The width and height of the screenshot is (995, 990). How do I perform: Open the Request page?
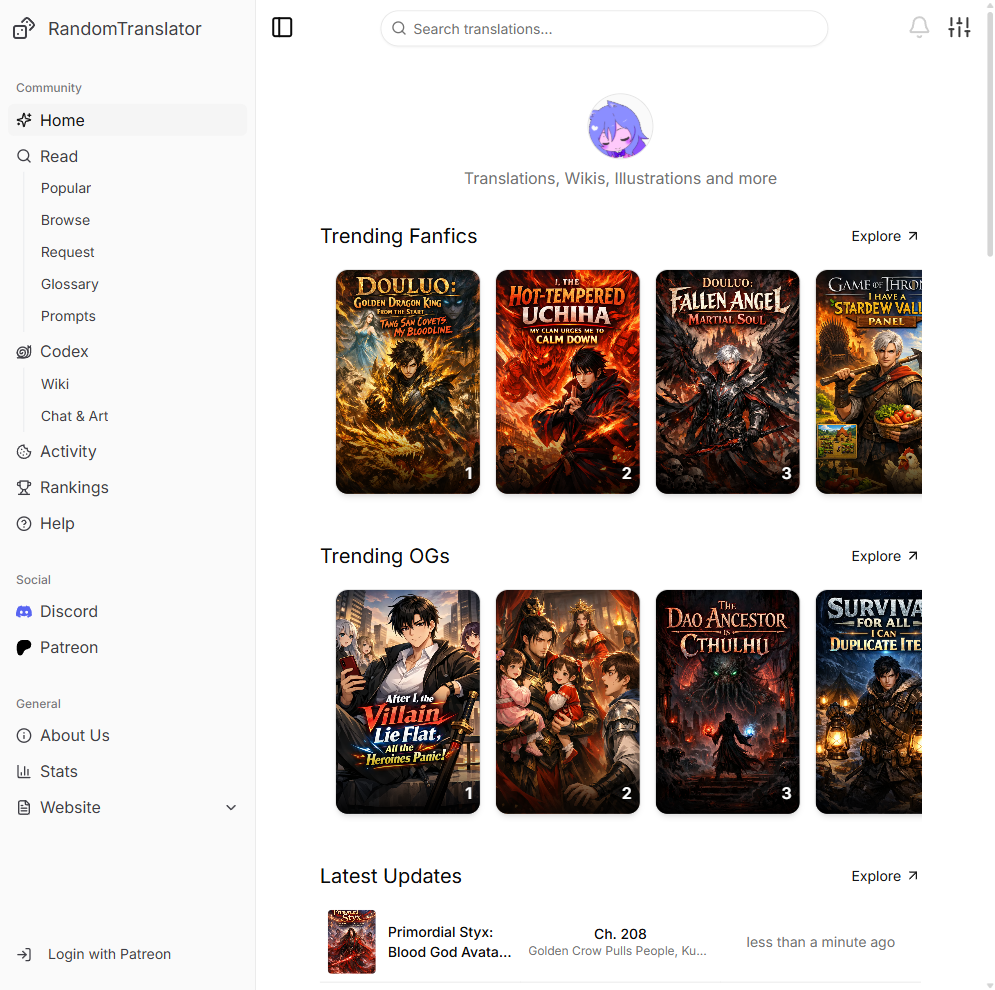click(x=67, y=253)
